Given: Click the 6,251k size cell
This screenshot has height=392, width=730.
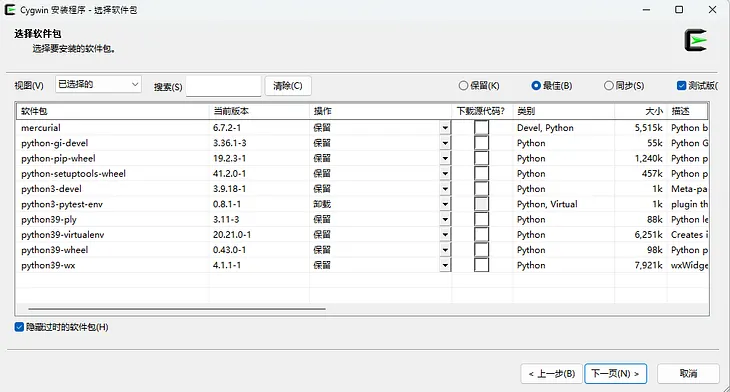Looking at the screenshot, I should 649,235.
